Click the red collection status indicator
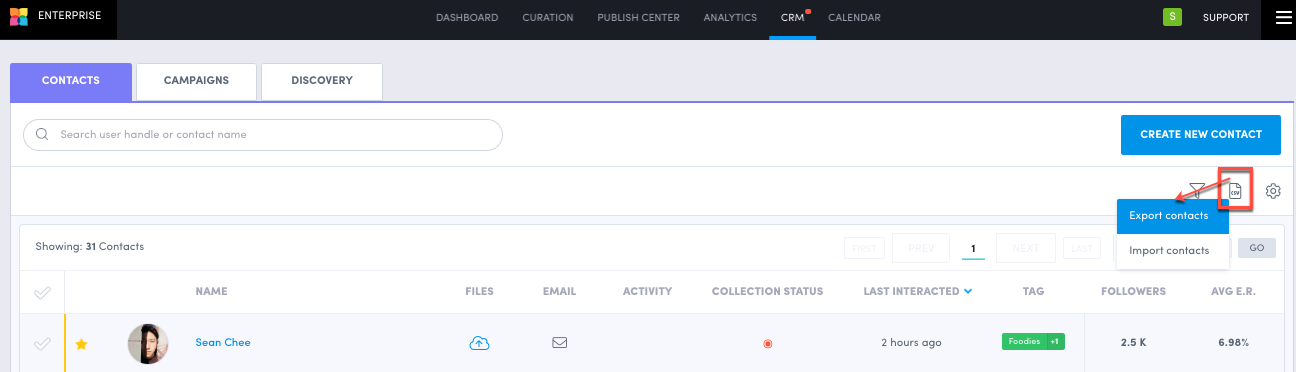This screenshot has width=1296, height=372. pos(767,343)
